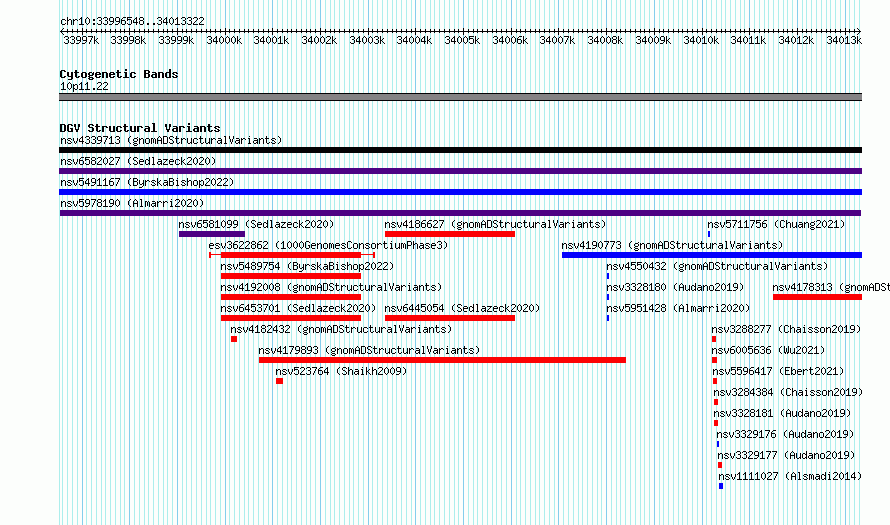
Task: Select the nsv6582027 (Sedlazeck2020) label
Action: [x=138, y=161]
